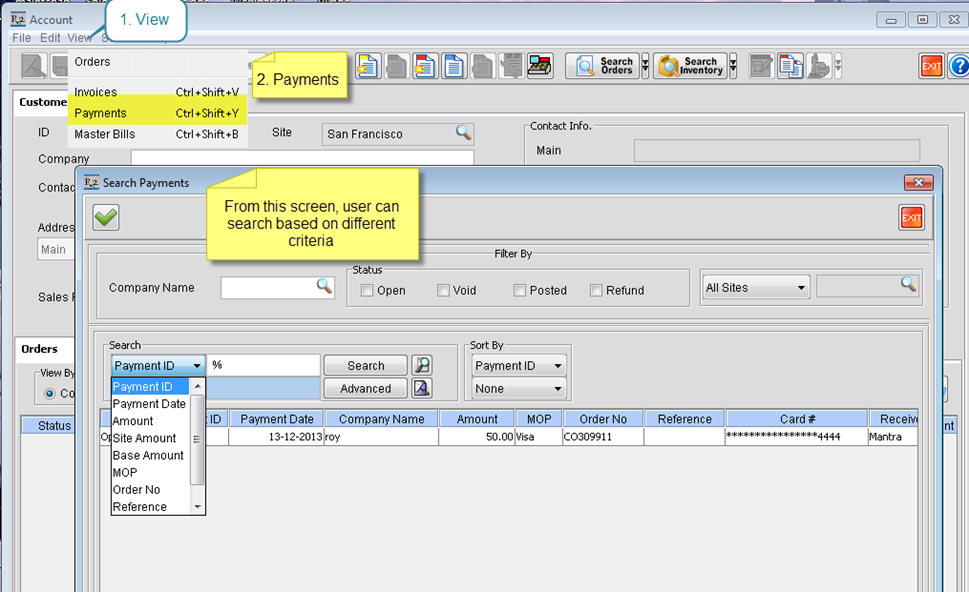
Task: Open the Search Inventory toolbar button
Action: [690, 66]
